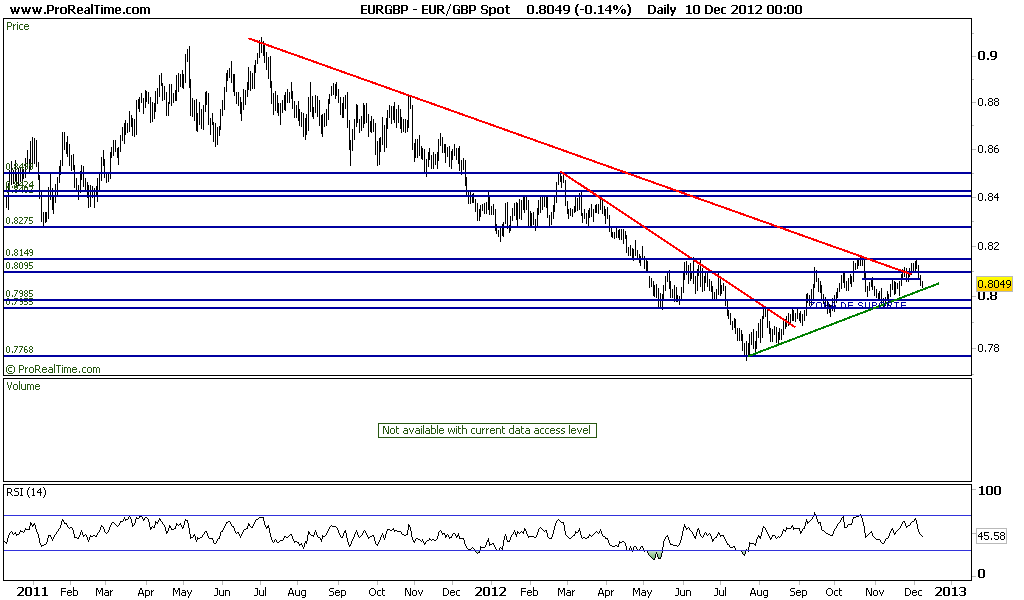Screen dimensions: 1024x600
Task: Click the ZONA DE SUPORTE annotation
Action: click(857, 305)
